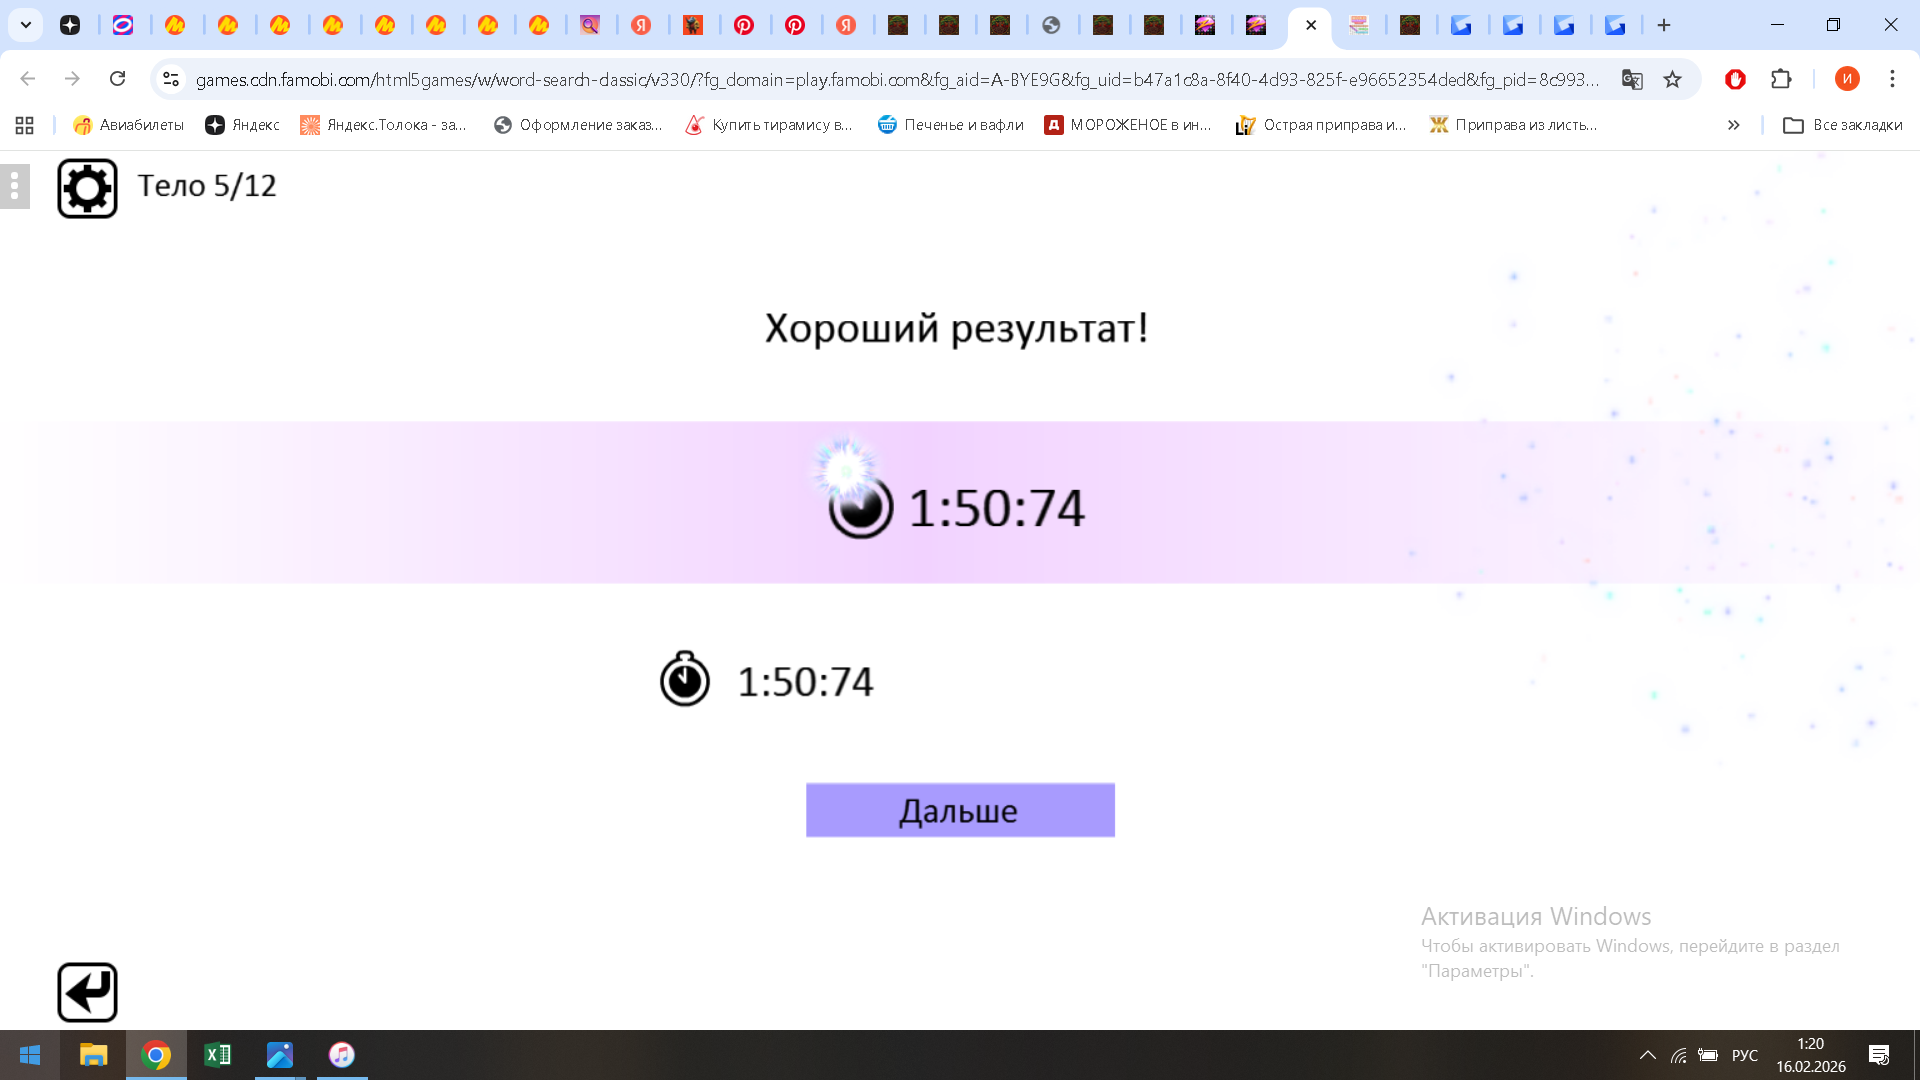Click the Google Translate icon in address bar
This screenshot has height=1080, width=1920.
point(1632,79)
